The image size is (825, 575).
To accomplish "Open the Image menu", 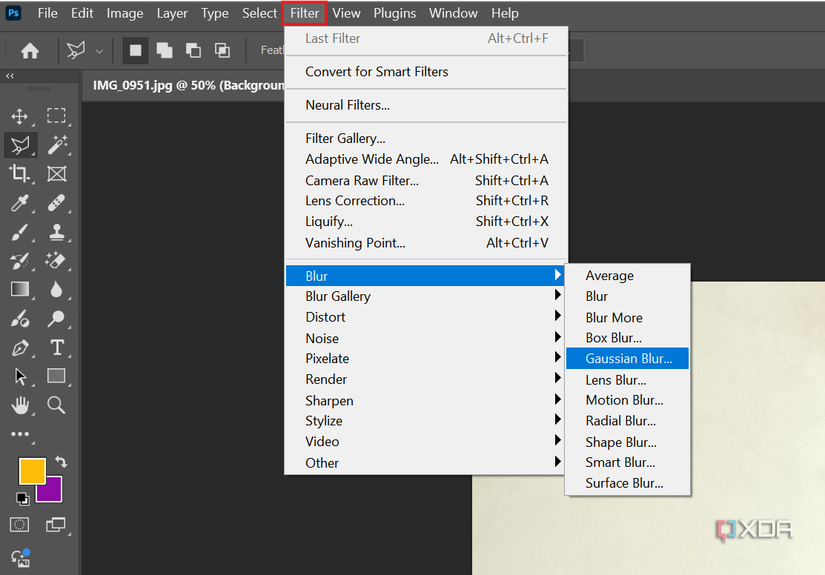I will [125, 13].
